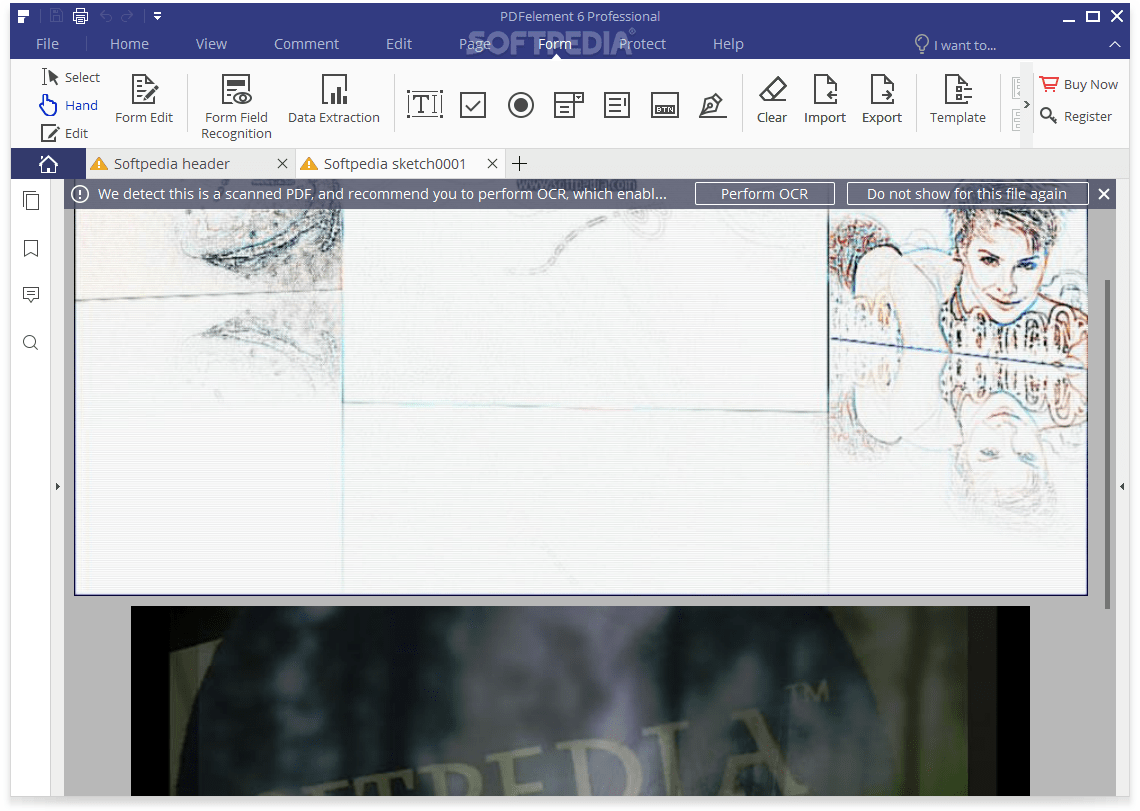Click Register
The width and height of the screenshot is (1140, 811).
pyautogui.click(x=1076, y=116)
